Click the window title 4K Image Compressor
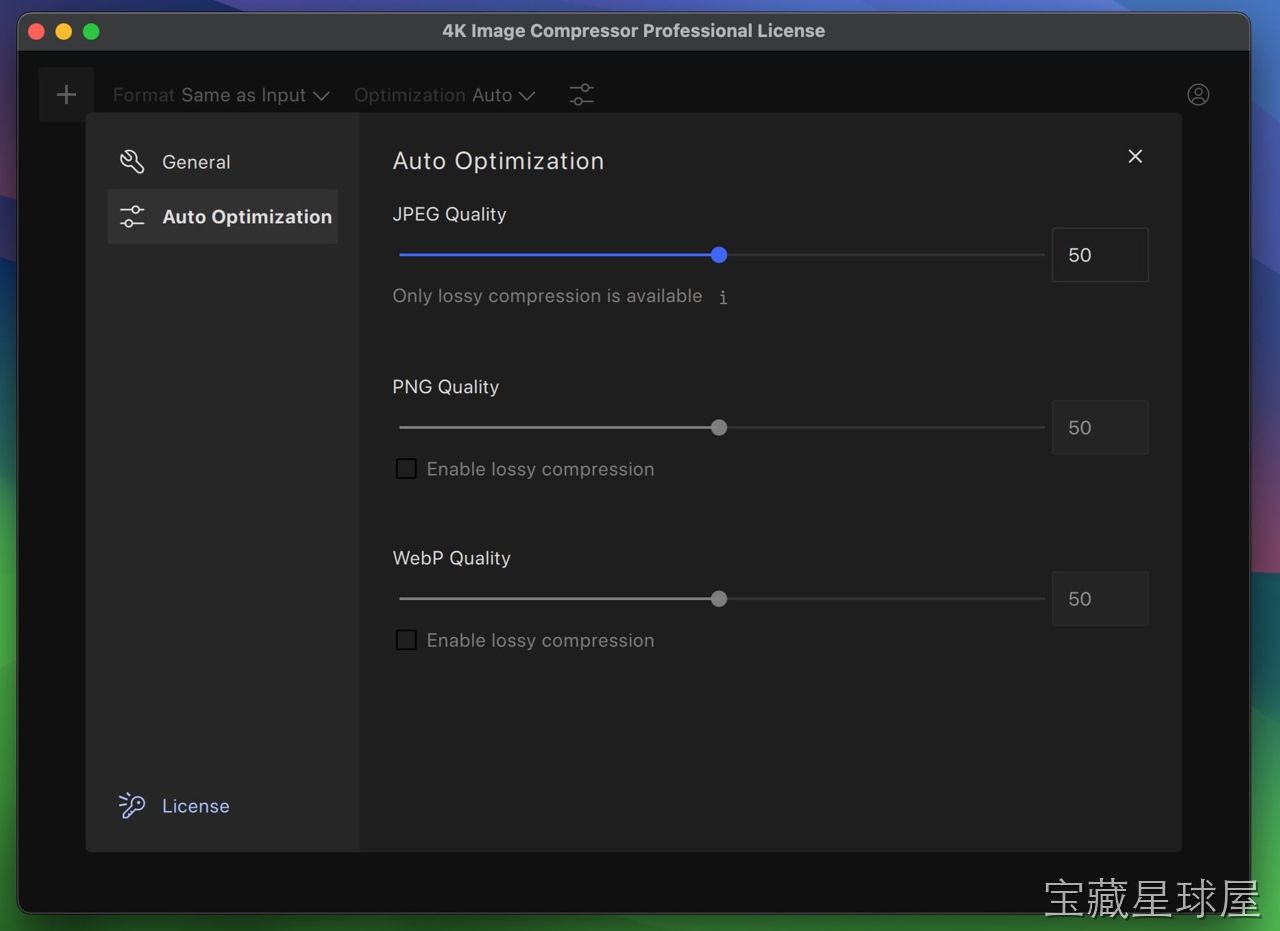This screenshot has width=1280, height=931. click(634, 31)
